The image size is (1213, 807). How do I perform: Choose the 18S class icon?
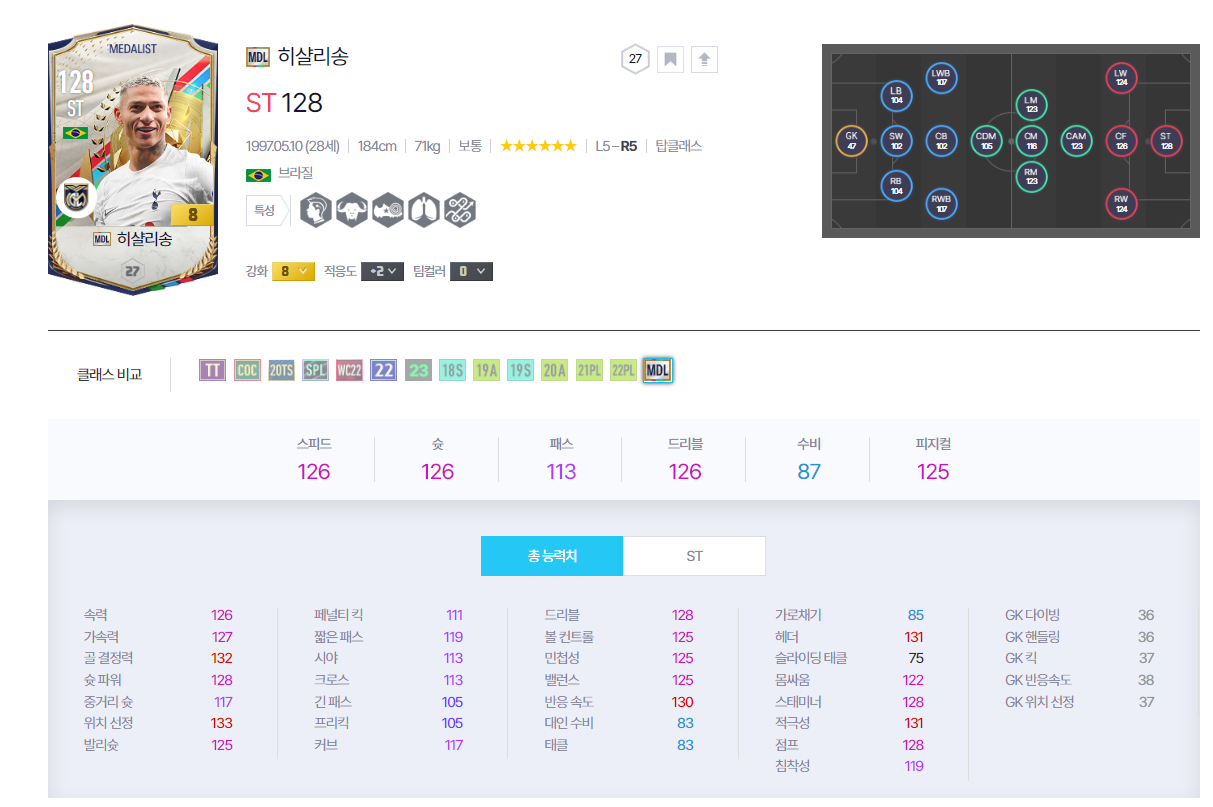pyautogui.click(x=452, y=370)
